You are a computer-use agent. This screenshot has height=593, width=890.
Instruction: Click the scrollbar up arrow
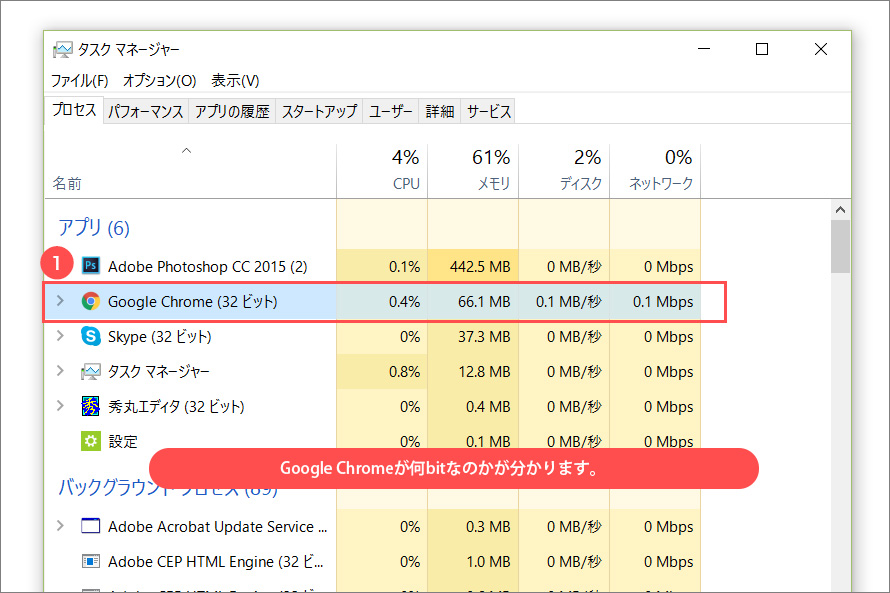coord(841,210)
